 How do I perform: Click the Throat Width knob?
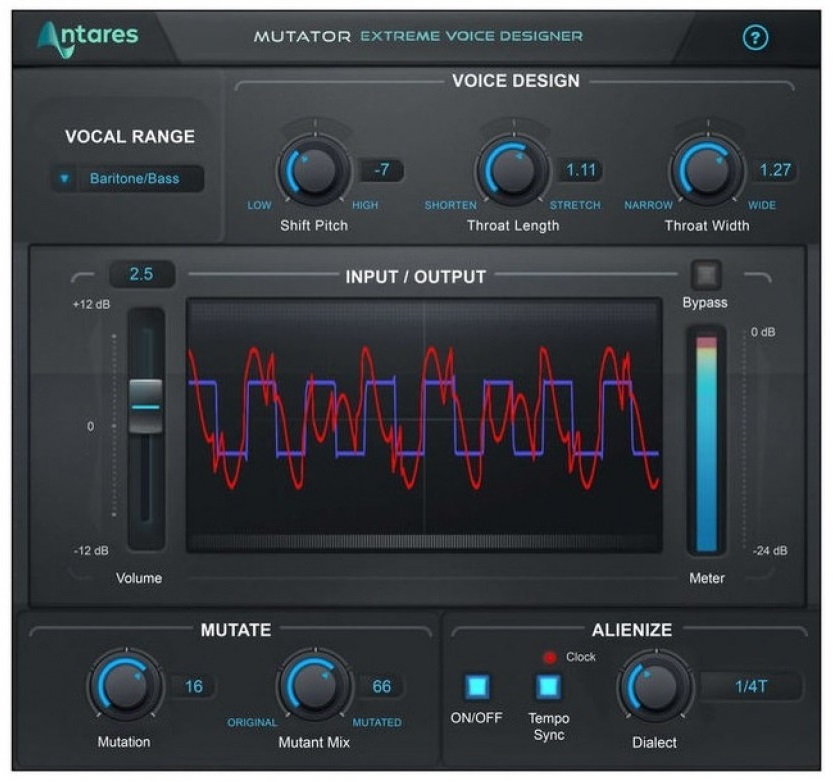point(707,171)
